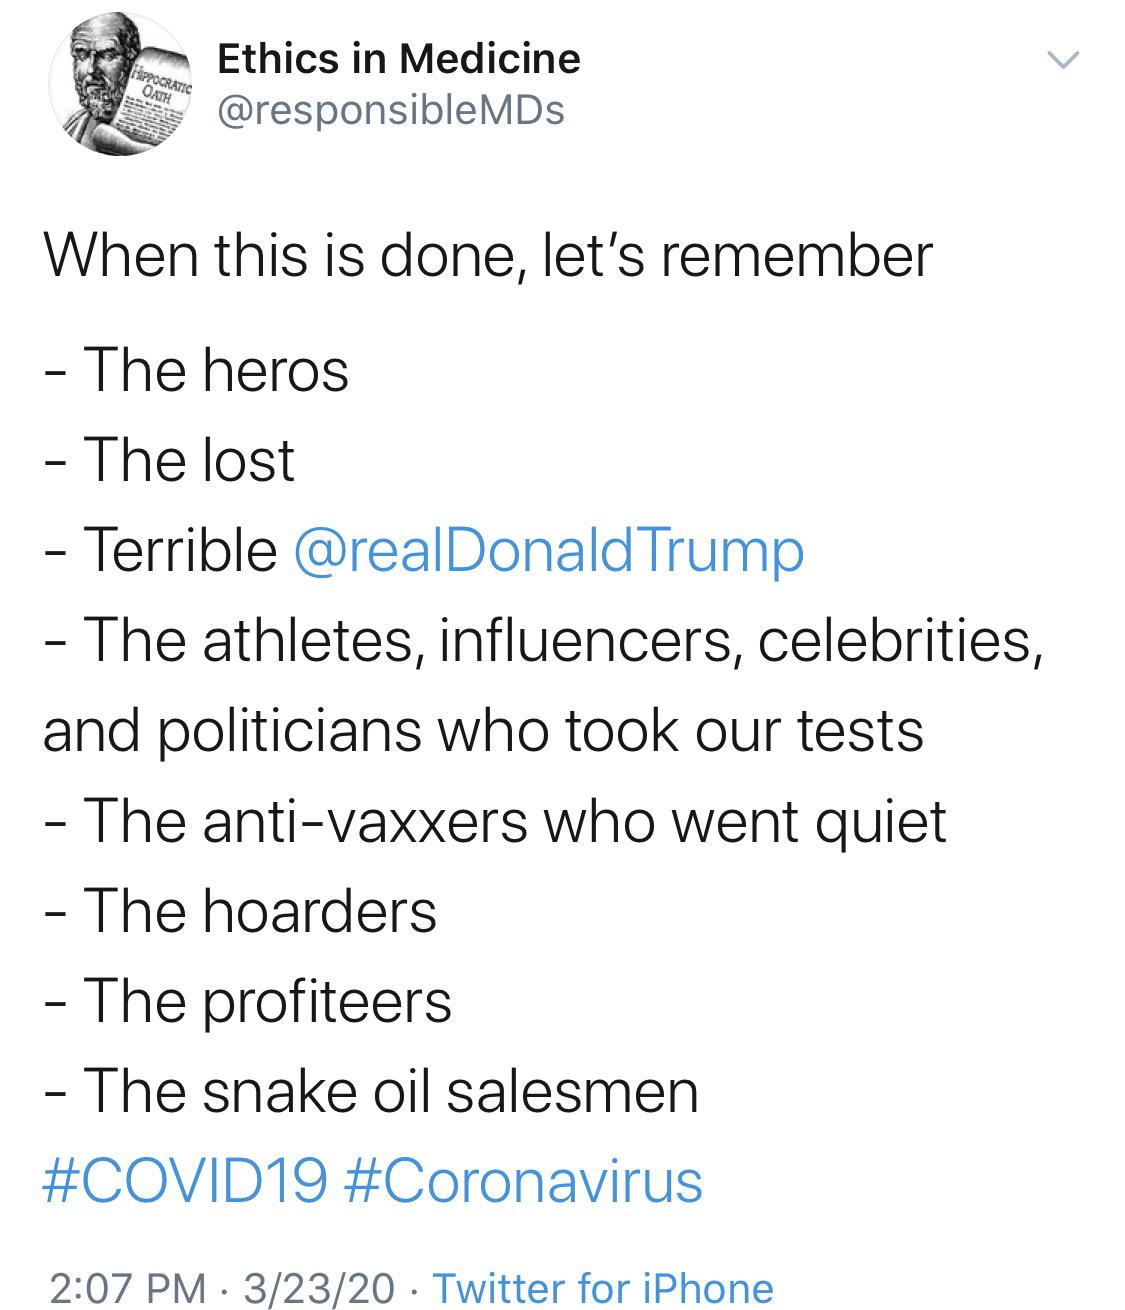Tap the #COVID19 hashtag
Image resolution: width=1125 pixels, height=1310 pixels.
pyautogui.click(x=185, y=1180)
